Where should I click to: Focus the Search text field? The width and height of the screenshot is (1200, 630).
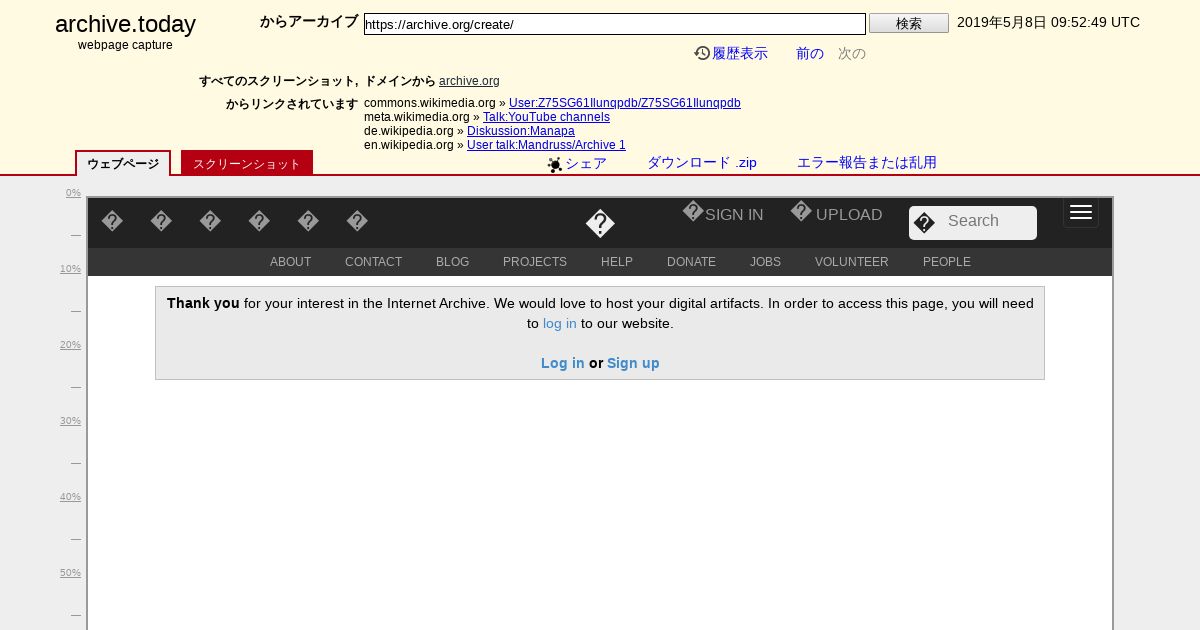coord(988,221)
